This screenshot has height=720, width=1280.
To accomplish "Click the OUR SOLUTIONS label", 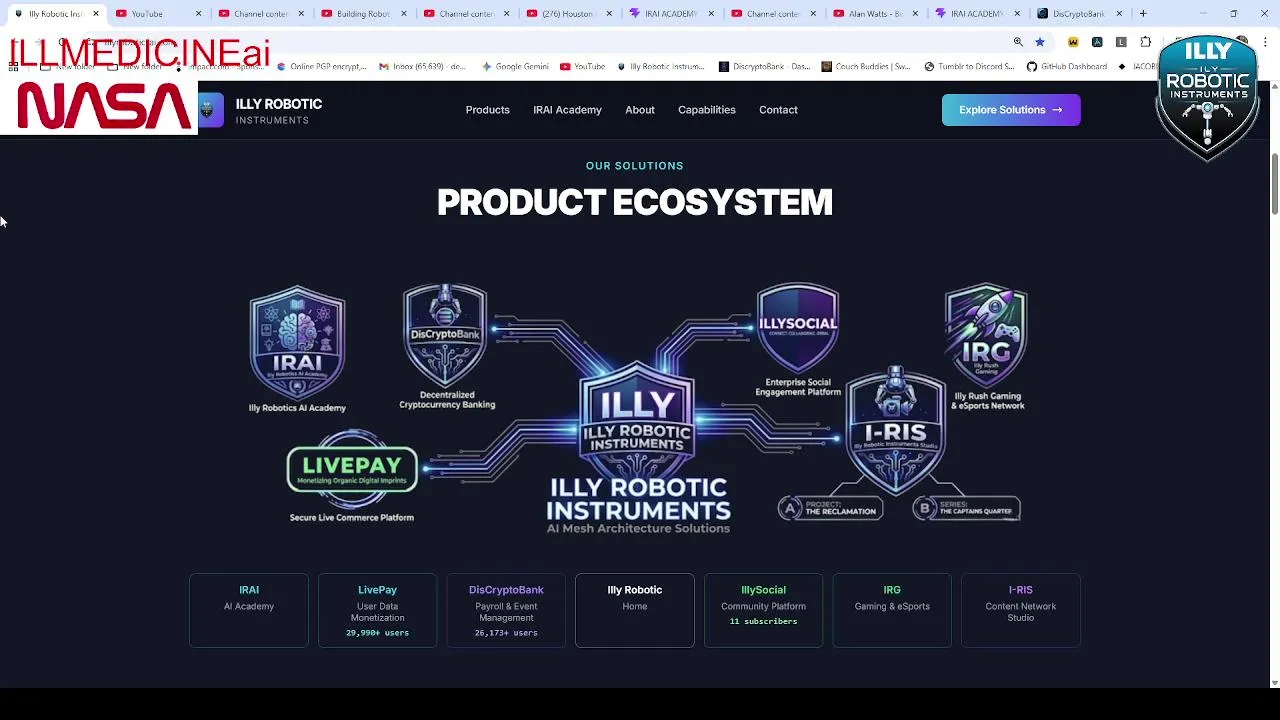I will click(x=635, y=166).
